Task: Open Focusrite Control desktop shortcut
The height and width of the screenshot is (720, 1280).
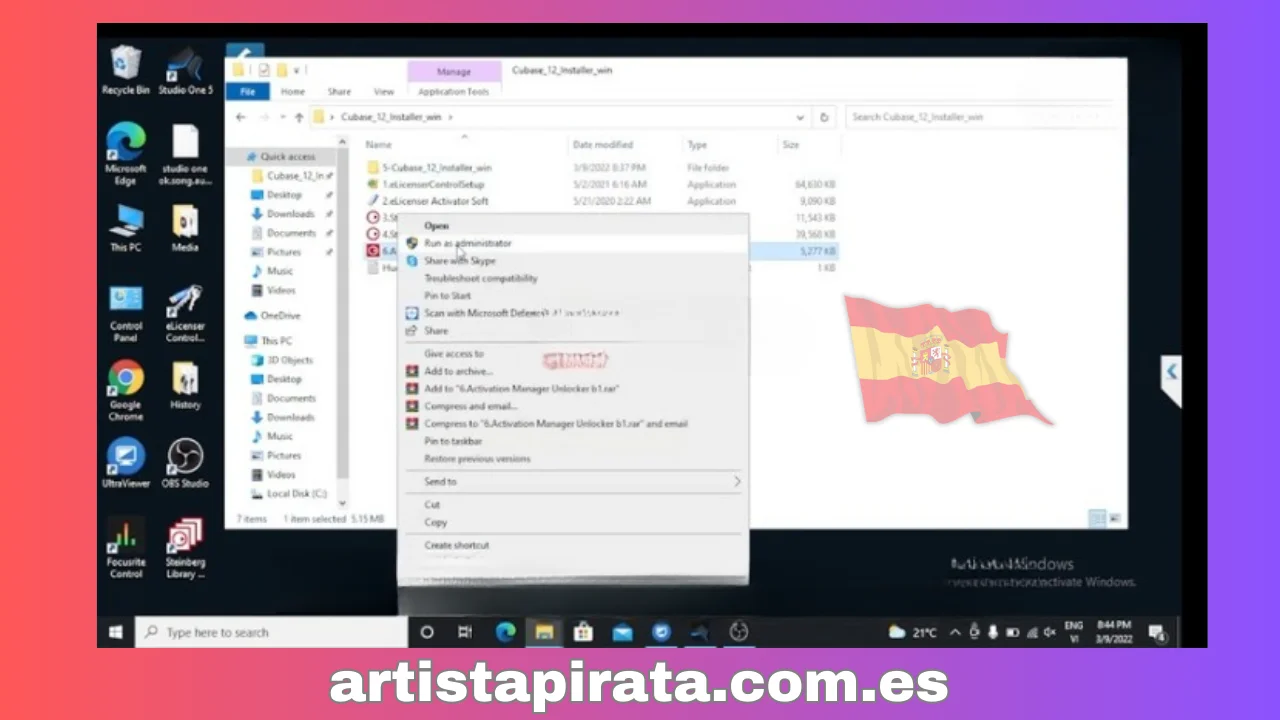Action: pos(126,549)
